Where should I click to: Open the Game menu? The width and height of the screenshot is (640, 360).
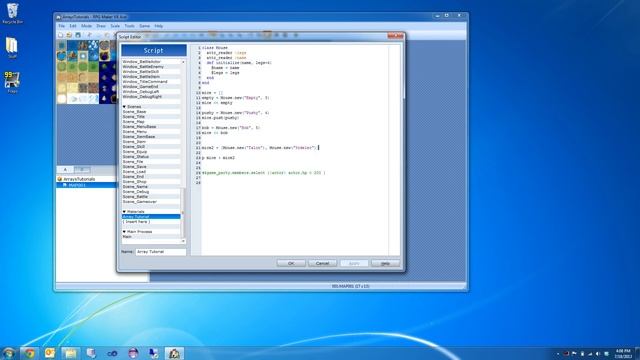[144, 26]
